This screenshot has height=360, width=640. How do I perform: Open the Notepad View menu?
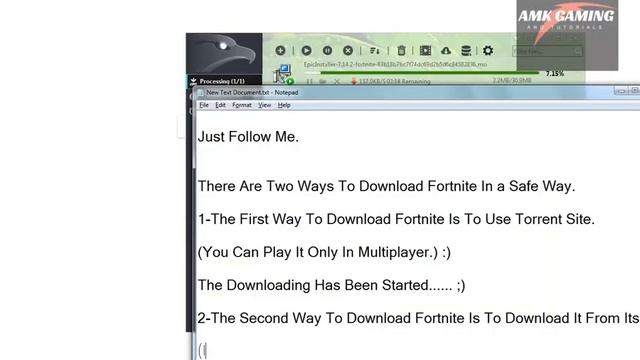coord(264,105)
